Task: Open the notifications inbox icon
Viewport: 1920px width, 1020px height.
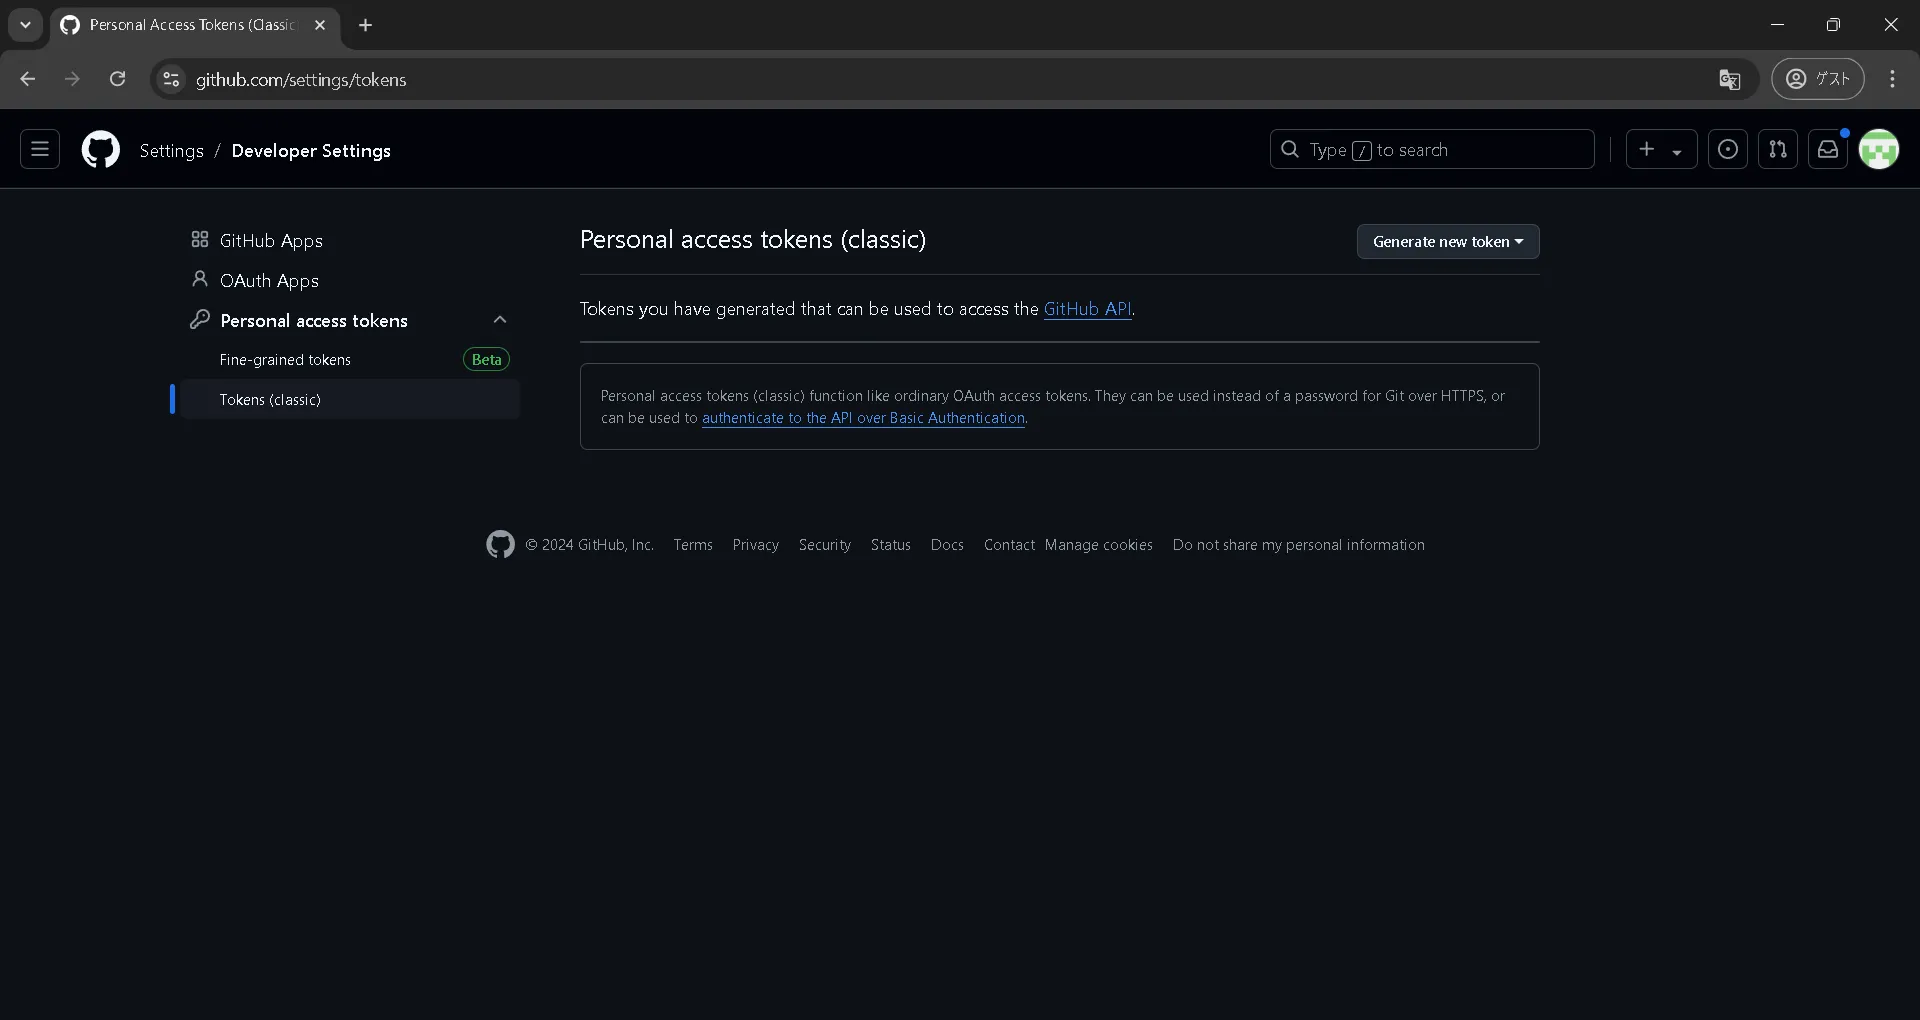Action: pyautogui.click(x=1827, y=150)
